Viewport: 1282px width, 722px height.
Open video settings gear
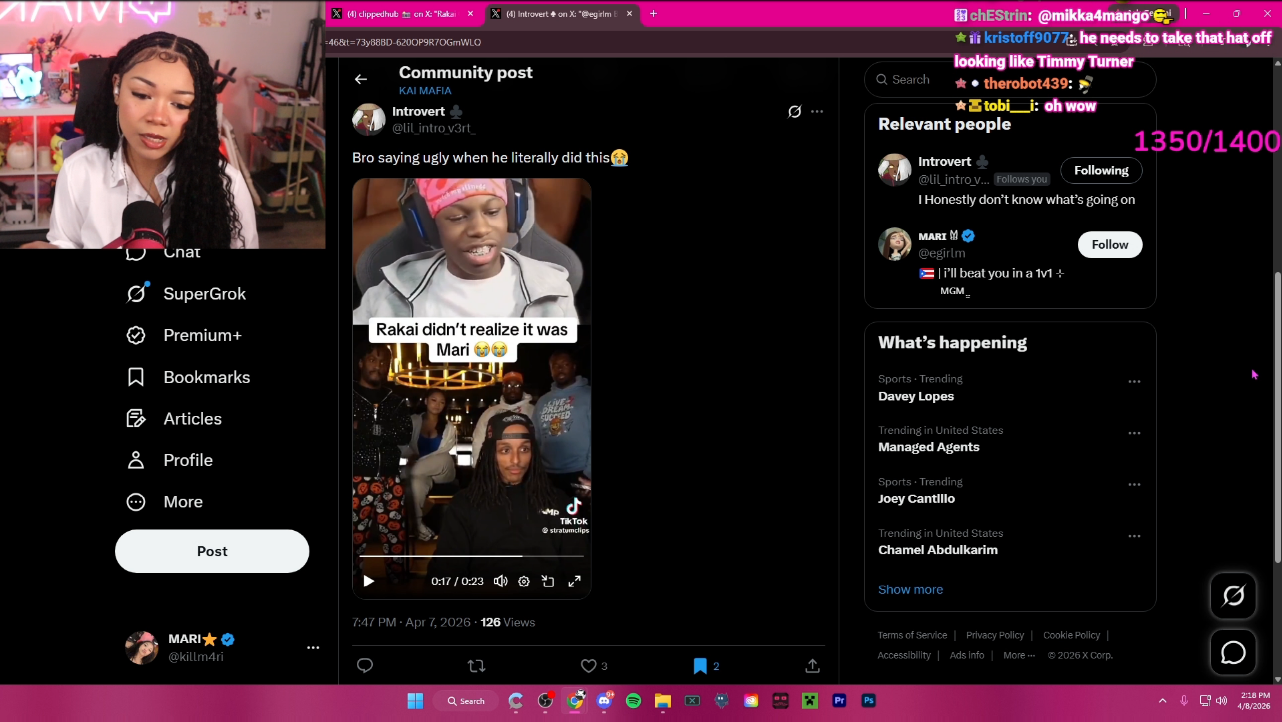[x=524, y=581]
